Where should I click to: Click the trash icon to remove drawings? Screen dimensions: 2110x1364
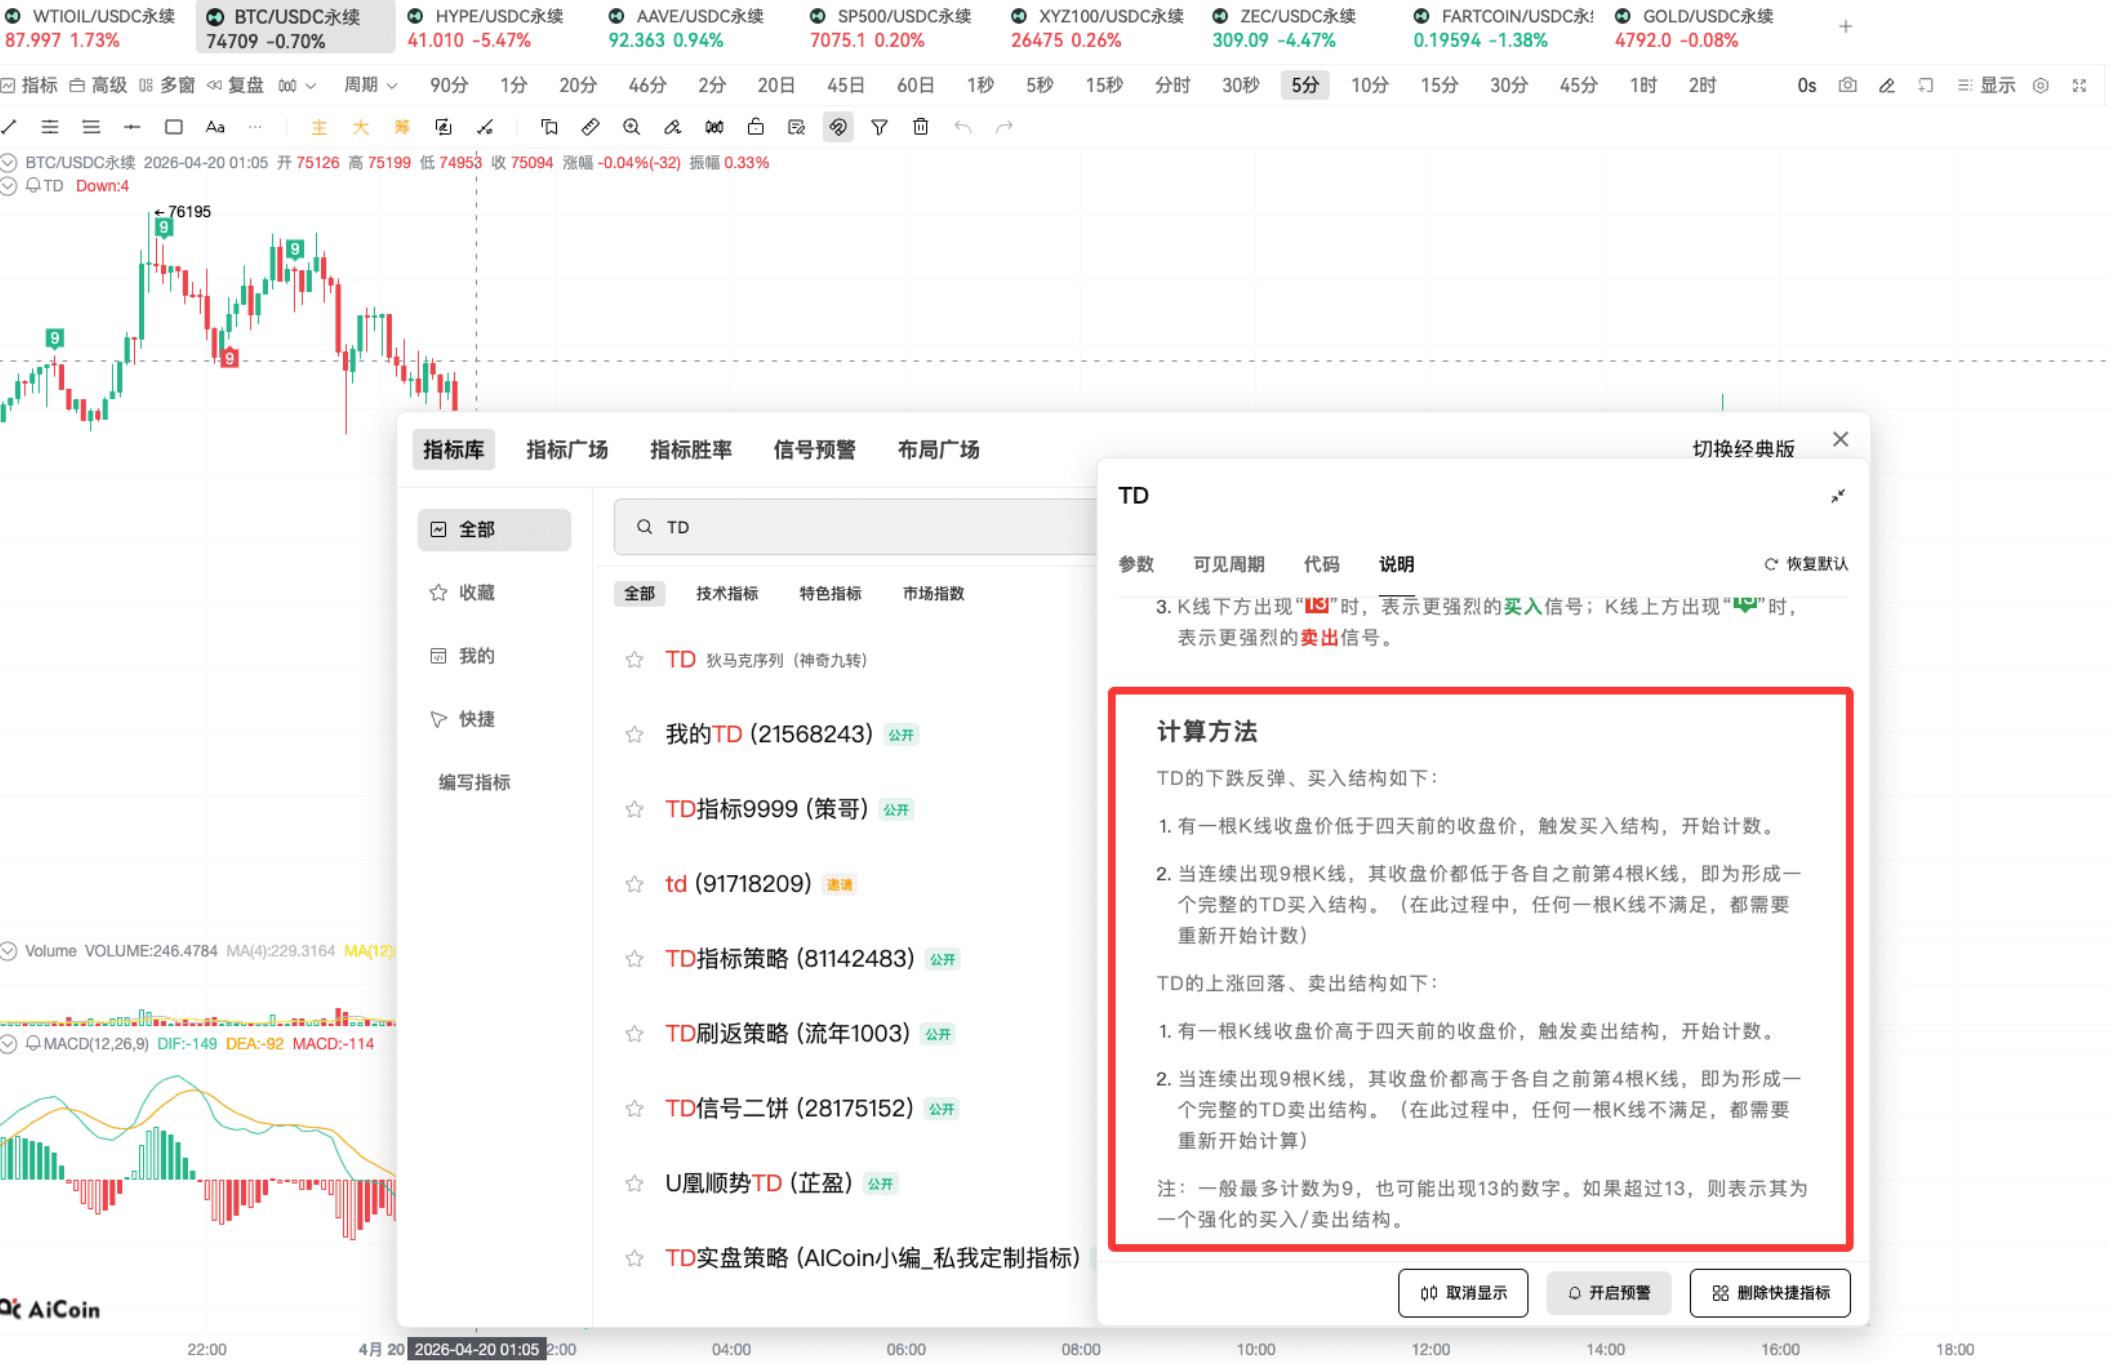(x=921, y=126)
